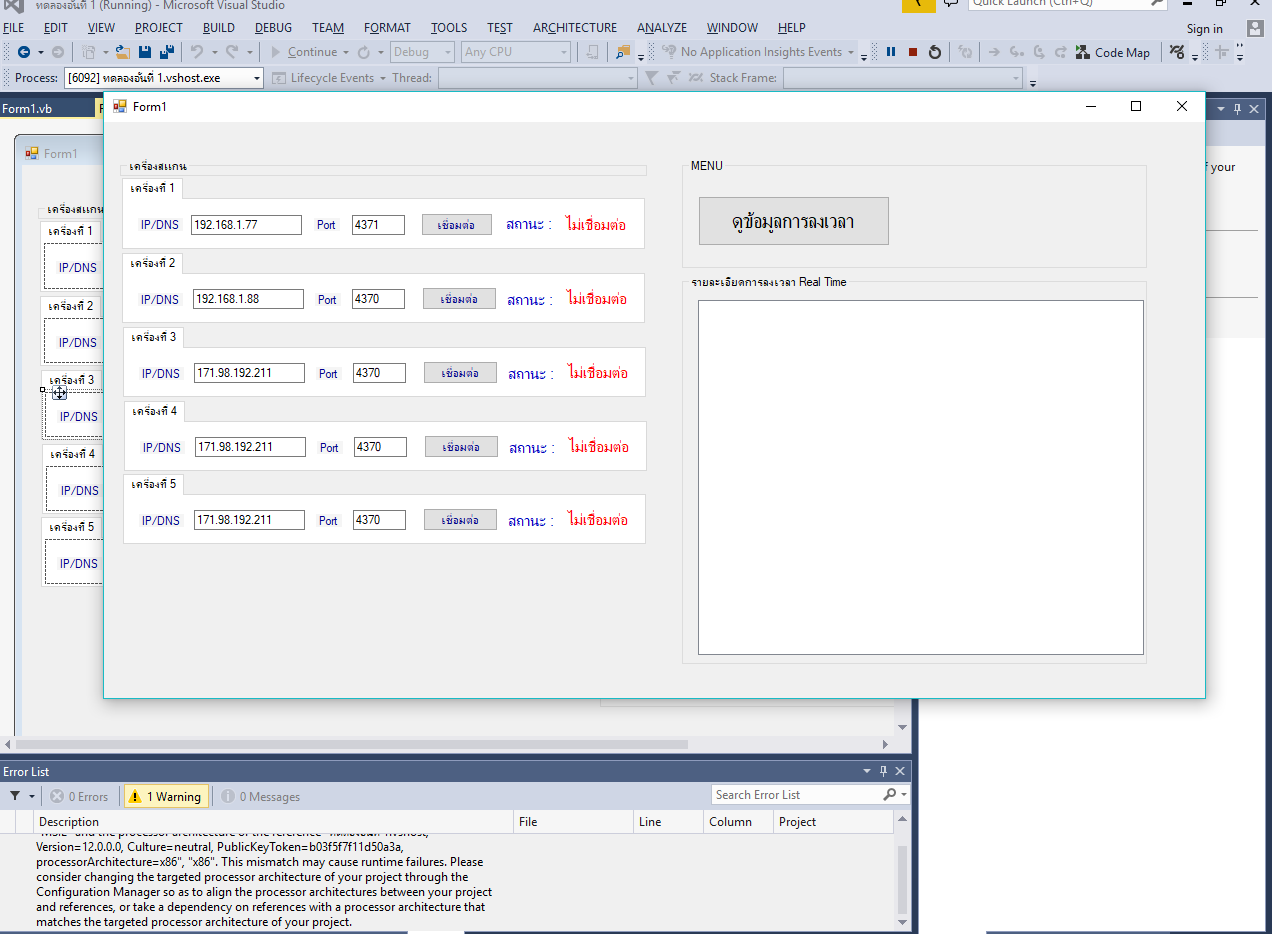Click the Open File folder icon
The height and width of the screenshot is (934, 1272).
tap(122, 52)
